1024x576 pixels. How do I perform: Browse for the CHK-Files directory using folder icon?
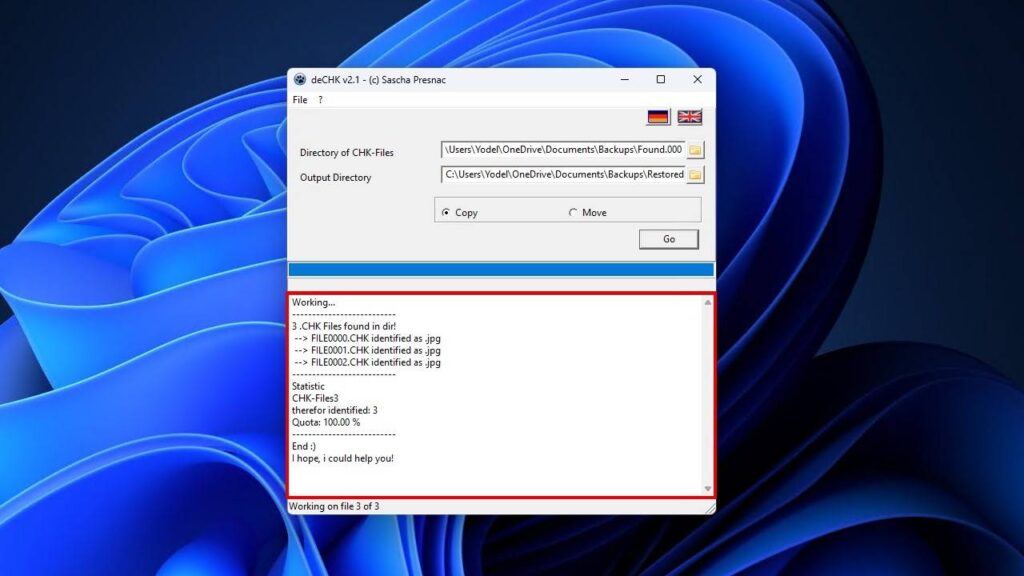[x=695, y=150]
